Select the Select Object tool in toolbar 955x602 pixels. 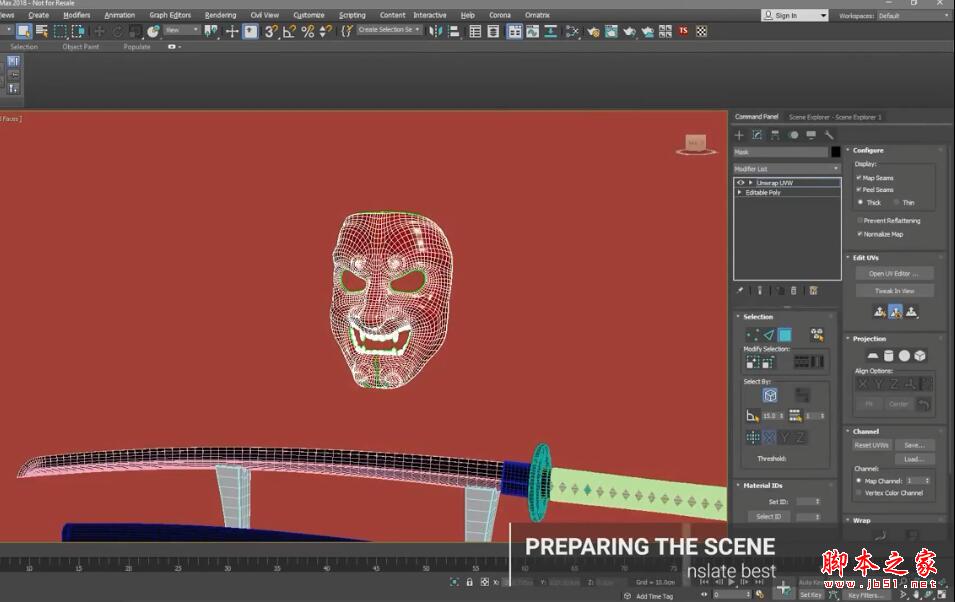(x=24, y=31)
